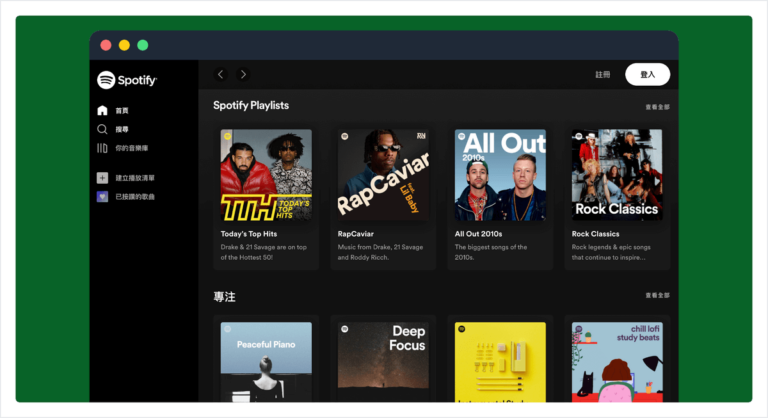The height and width of the screenshot is (418, 768).
Task: Click 查看全部 beside 專注 section
Action: click(657, 295)
